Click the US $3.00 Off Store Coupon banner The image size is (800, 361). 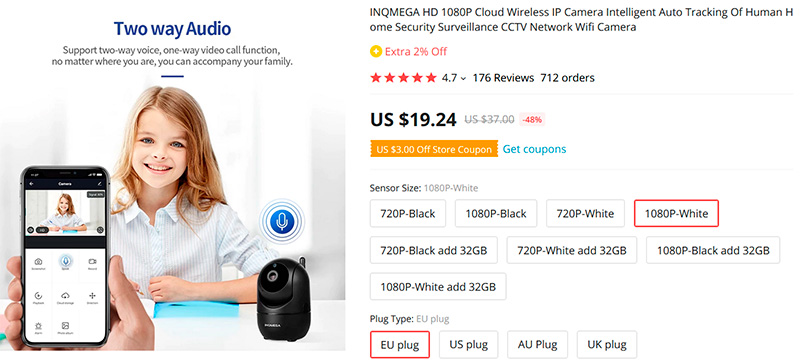coord(434,149)
